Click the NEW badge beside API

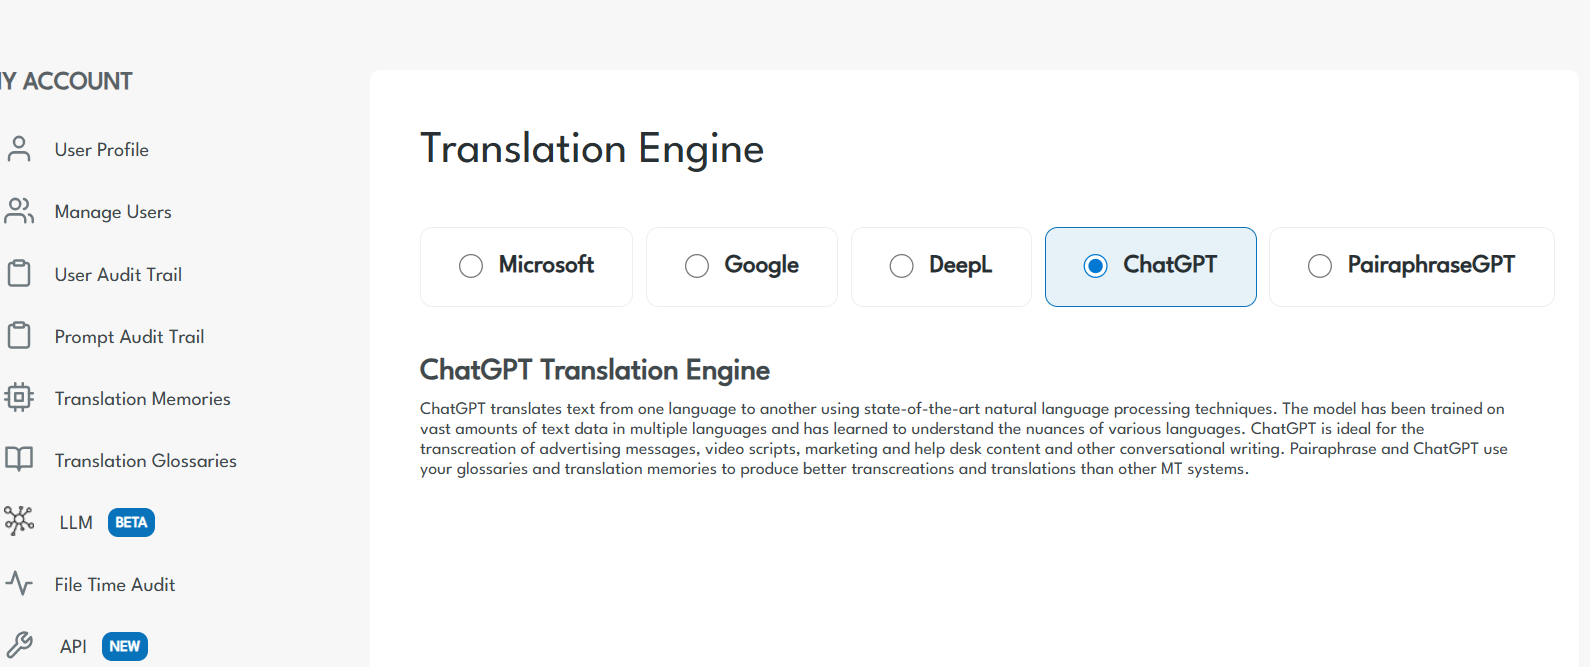point(125,647)
